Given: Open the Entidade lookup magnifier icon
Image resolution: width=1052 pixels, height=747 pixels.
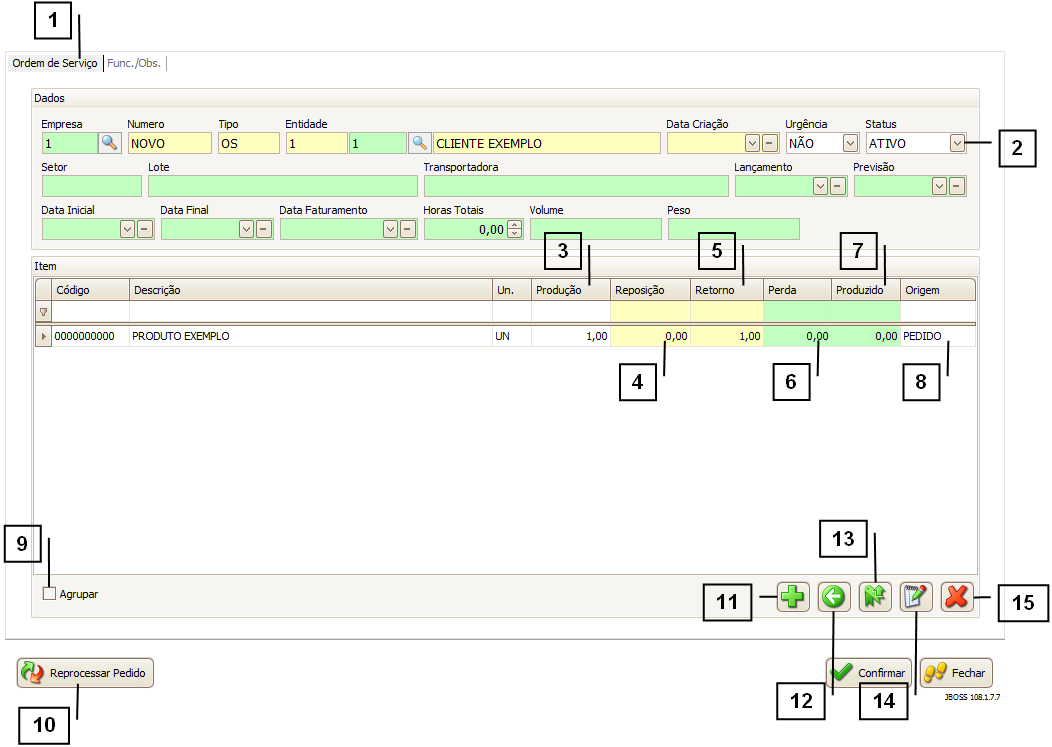Looking at the screenshot, I should (x=420, y=143).
